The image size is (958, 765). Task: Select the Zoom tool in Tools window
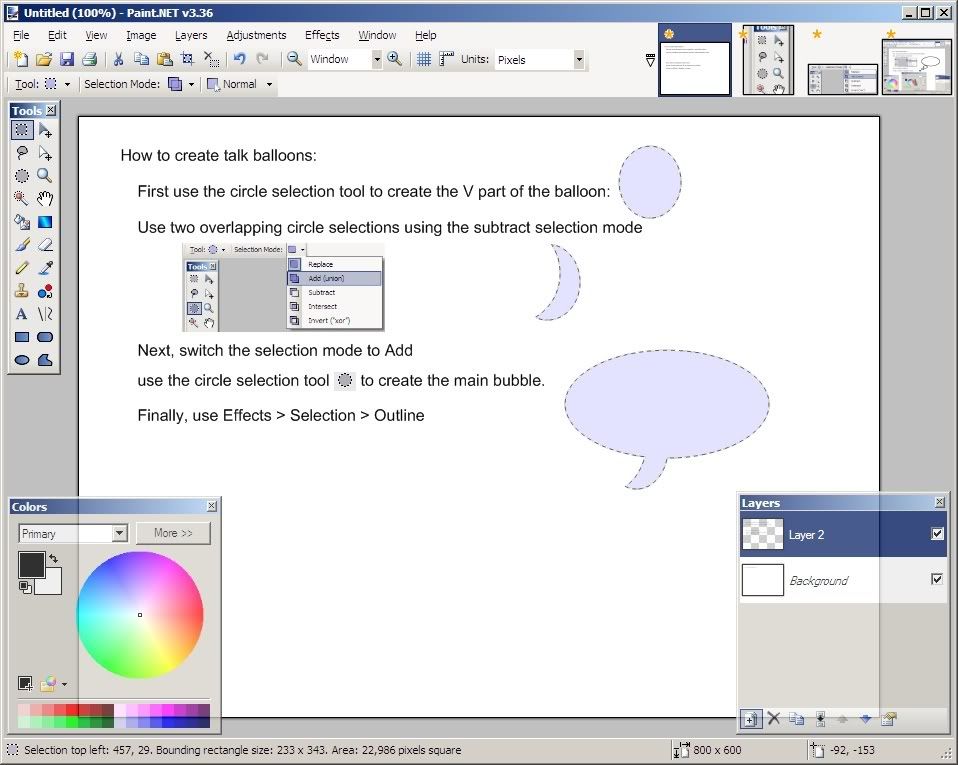45,176
